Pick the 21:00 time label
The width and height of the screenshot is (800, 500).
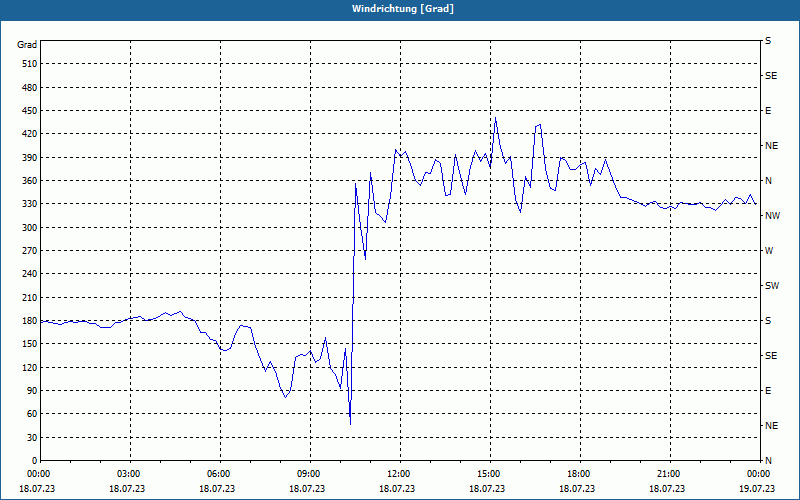pos(668,474)
